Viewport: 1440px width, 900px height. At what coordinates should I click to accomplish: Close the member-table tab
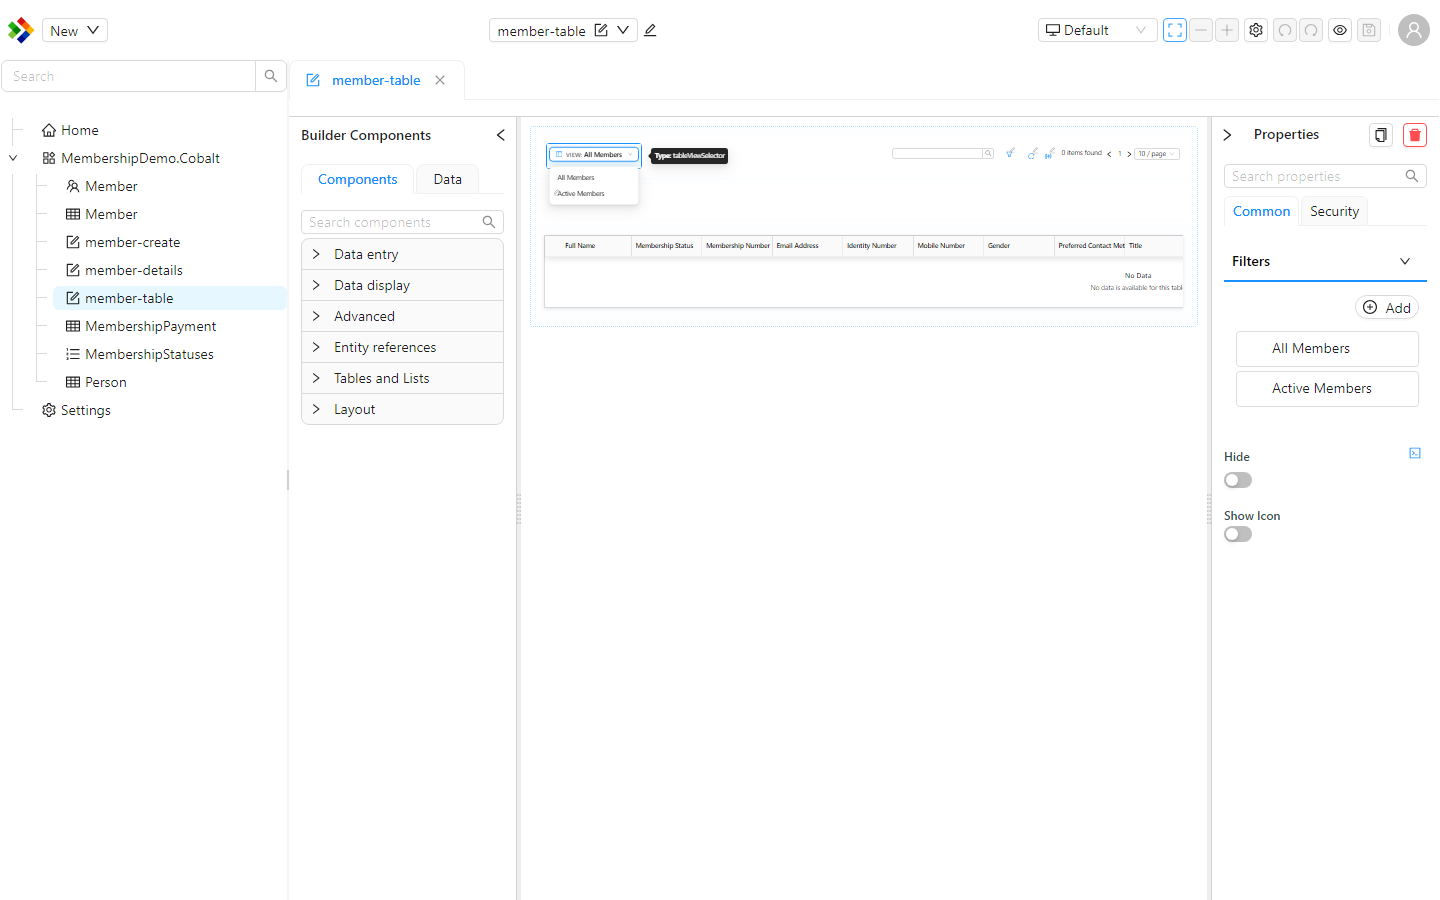coord(440,80)
